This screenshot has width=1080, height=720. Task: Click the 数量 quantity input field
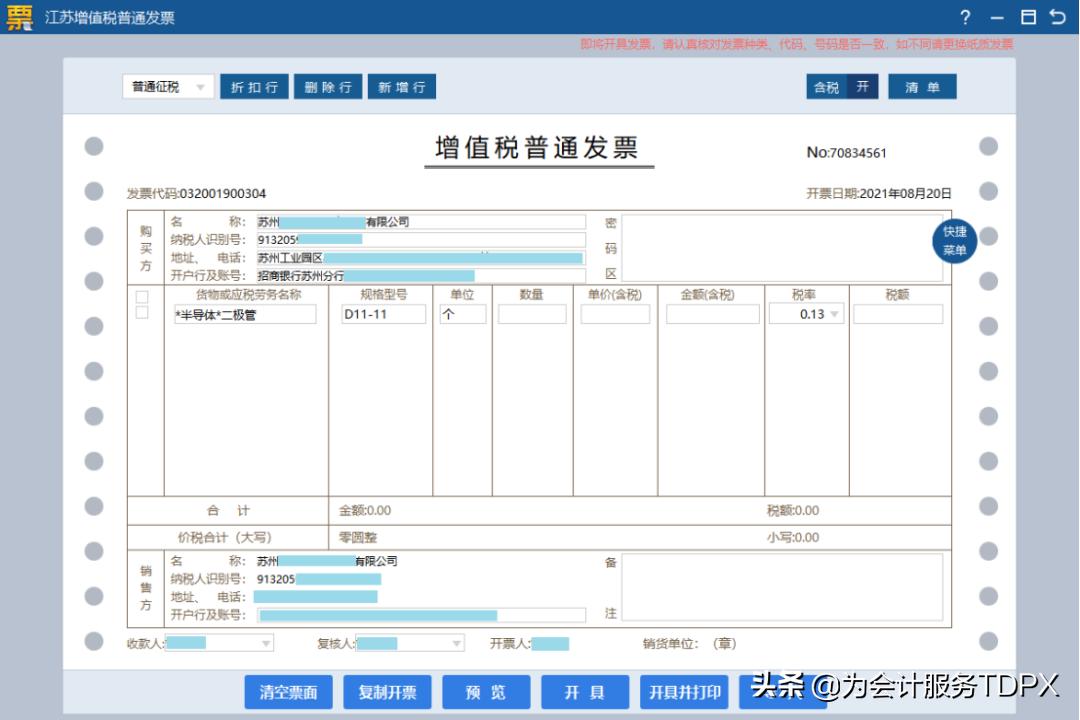532,313
